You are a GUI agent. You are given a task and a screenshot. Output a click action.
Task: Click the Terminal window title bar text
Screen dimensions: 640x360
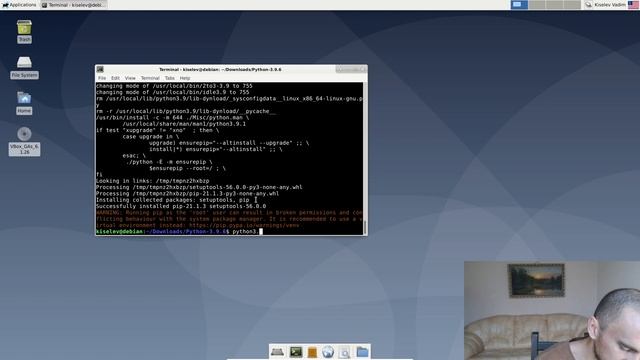click(x=220, y=69)
